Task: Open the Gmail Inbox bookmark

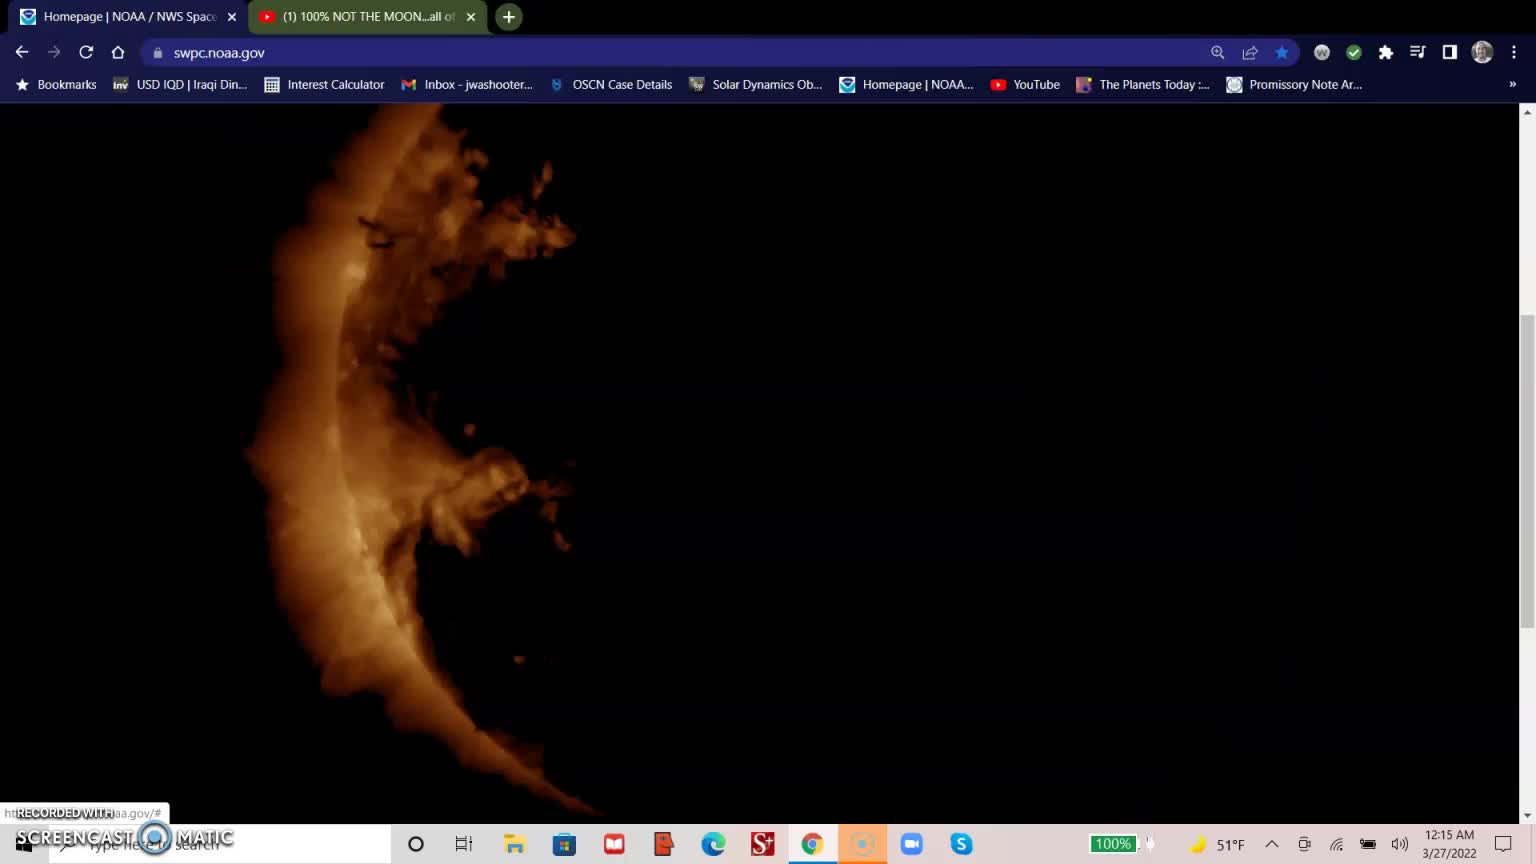Action: tap(467, 85)
